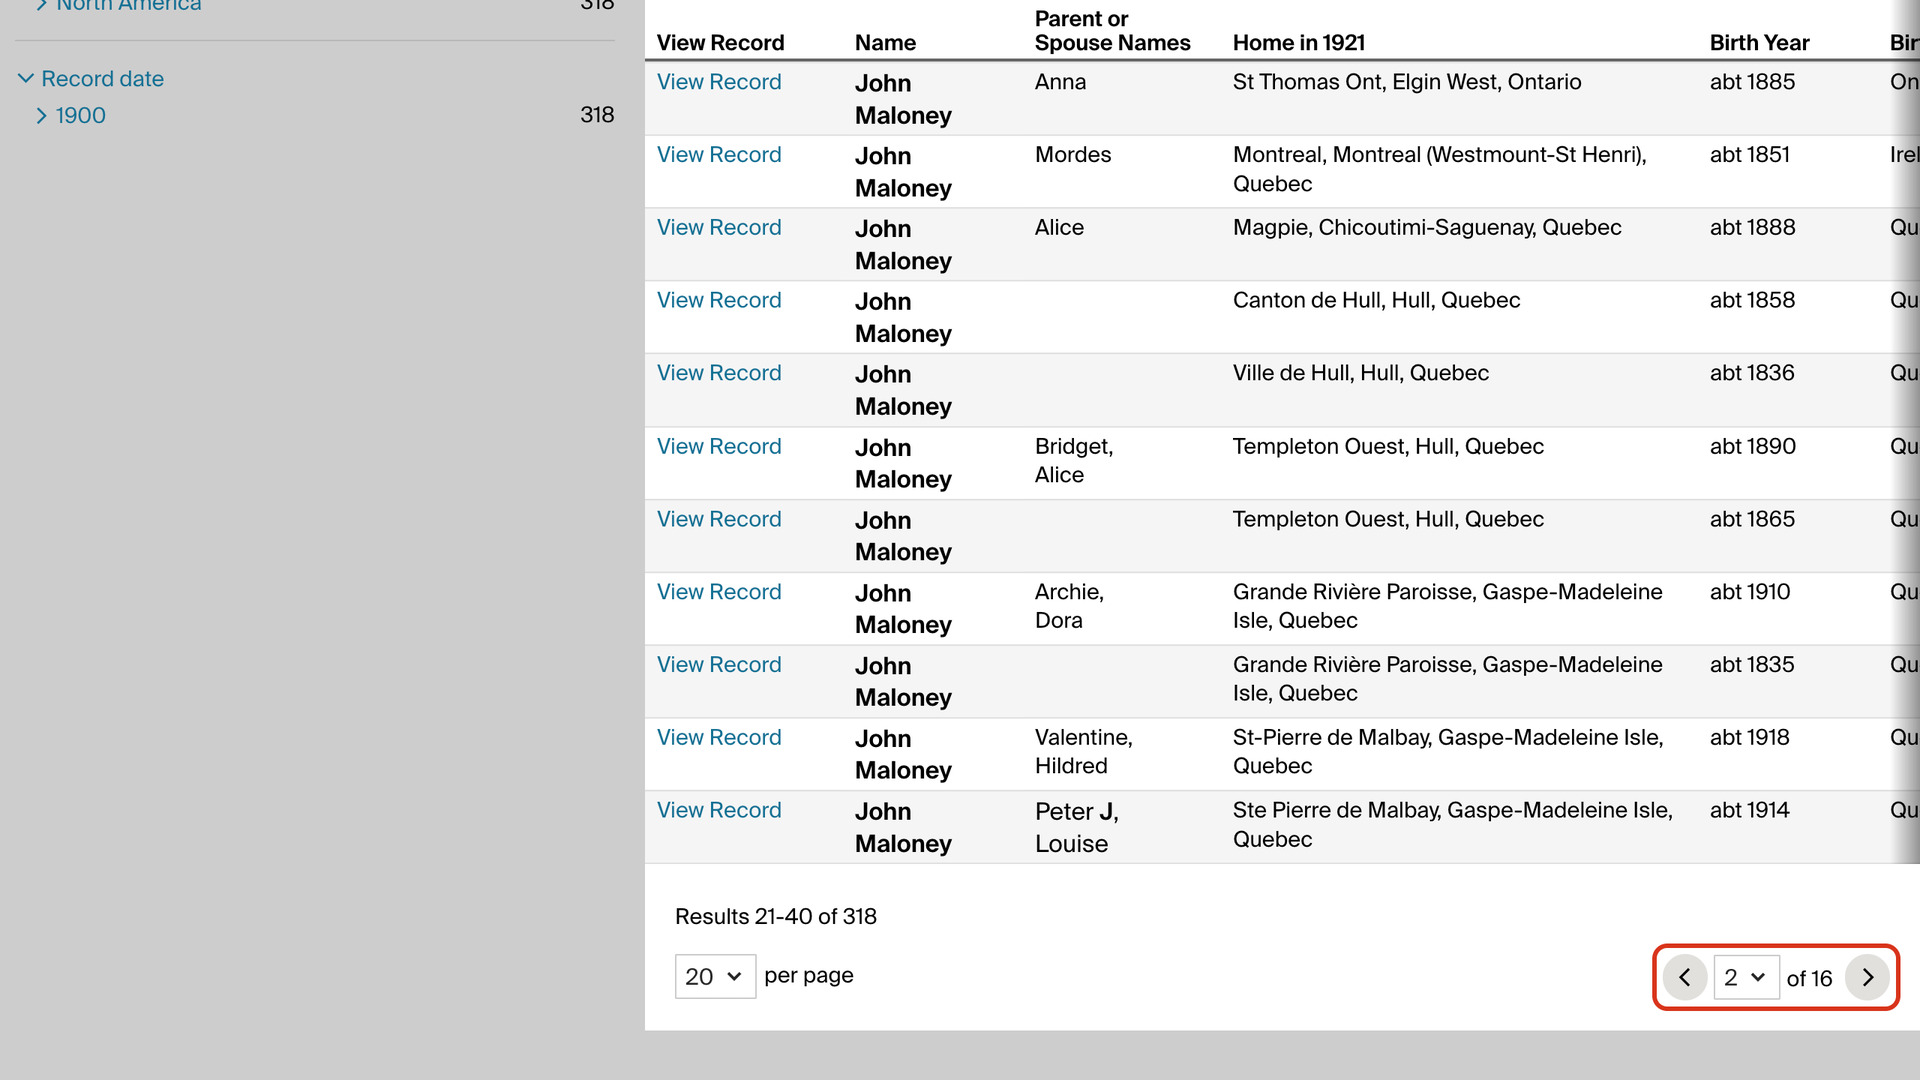This screenshot has width=1920, height=1080.
Task: Go to the next results page arrow
Action: [x=1867, y=977]
